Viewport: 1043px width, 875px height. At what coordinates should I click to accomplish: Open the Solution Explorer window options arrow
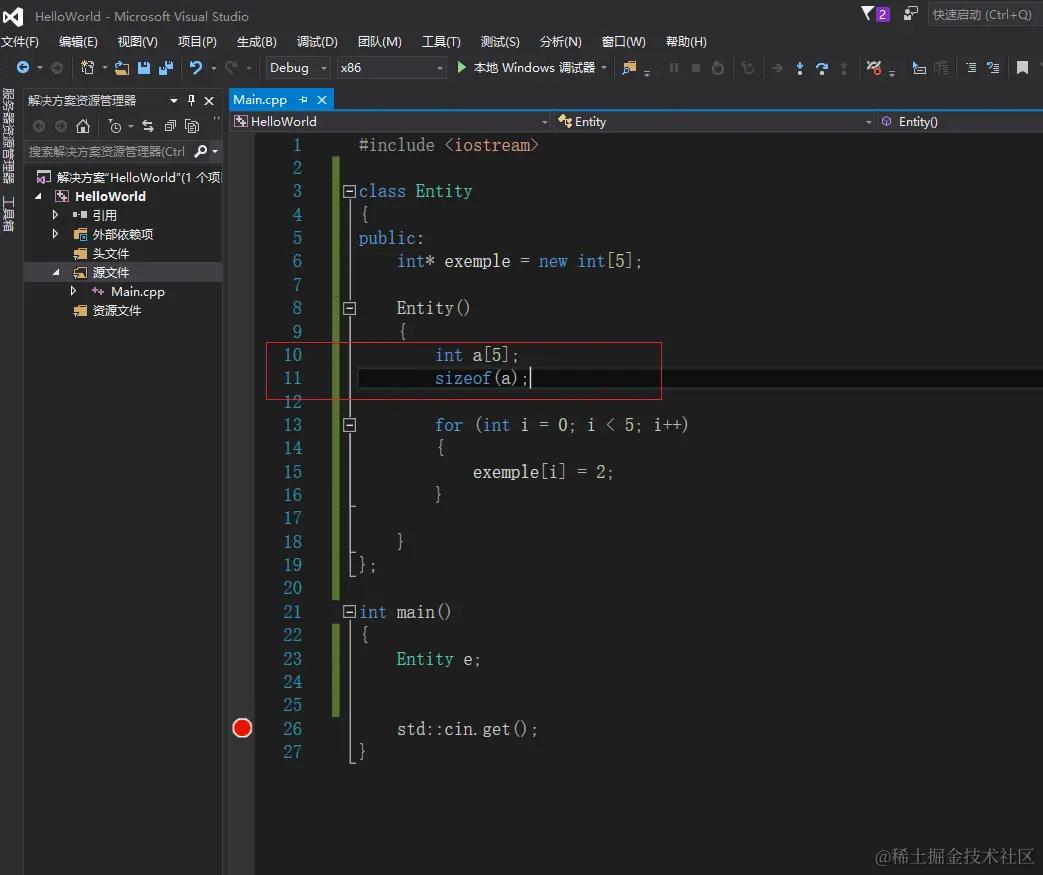tap(174, 100)
